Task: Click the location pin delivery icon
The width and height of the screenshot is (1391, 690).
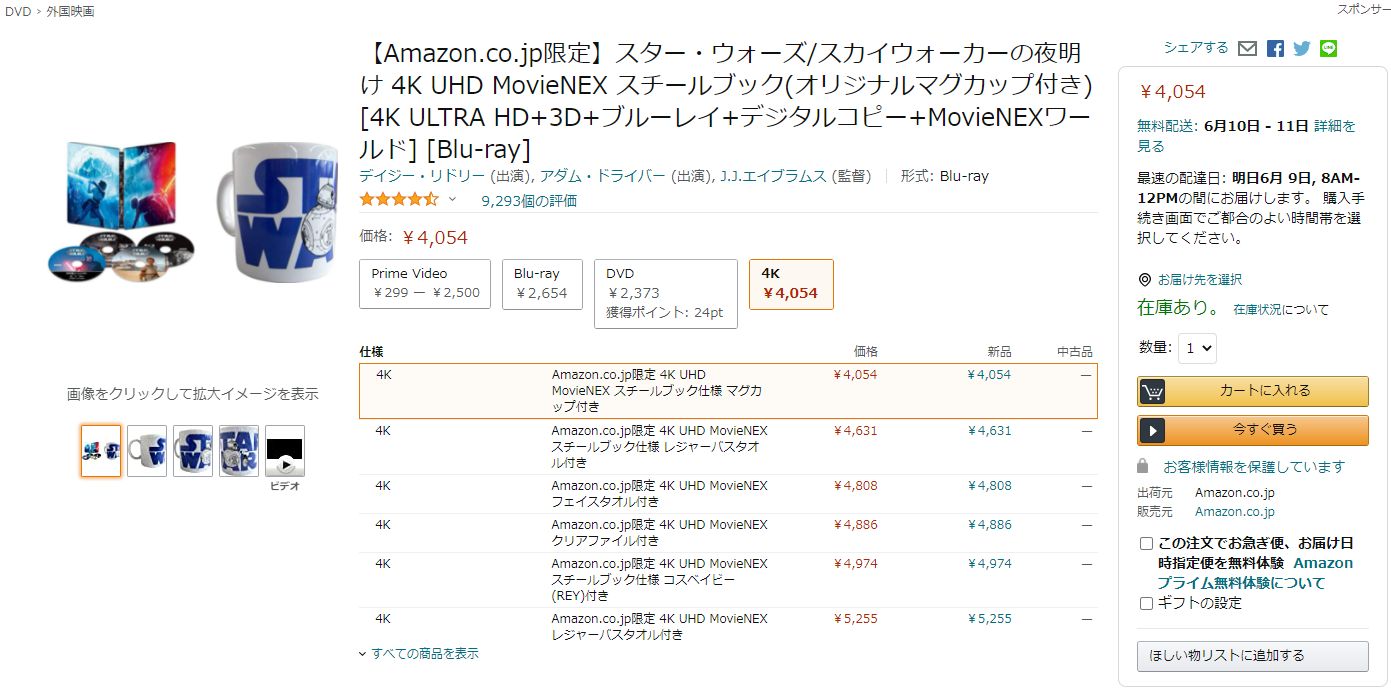Action: coord(1144,280)
